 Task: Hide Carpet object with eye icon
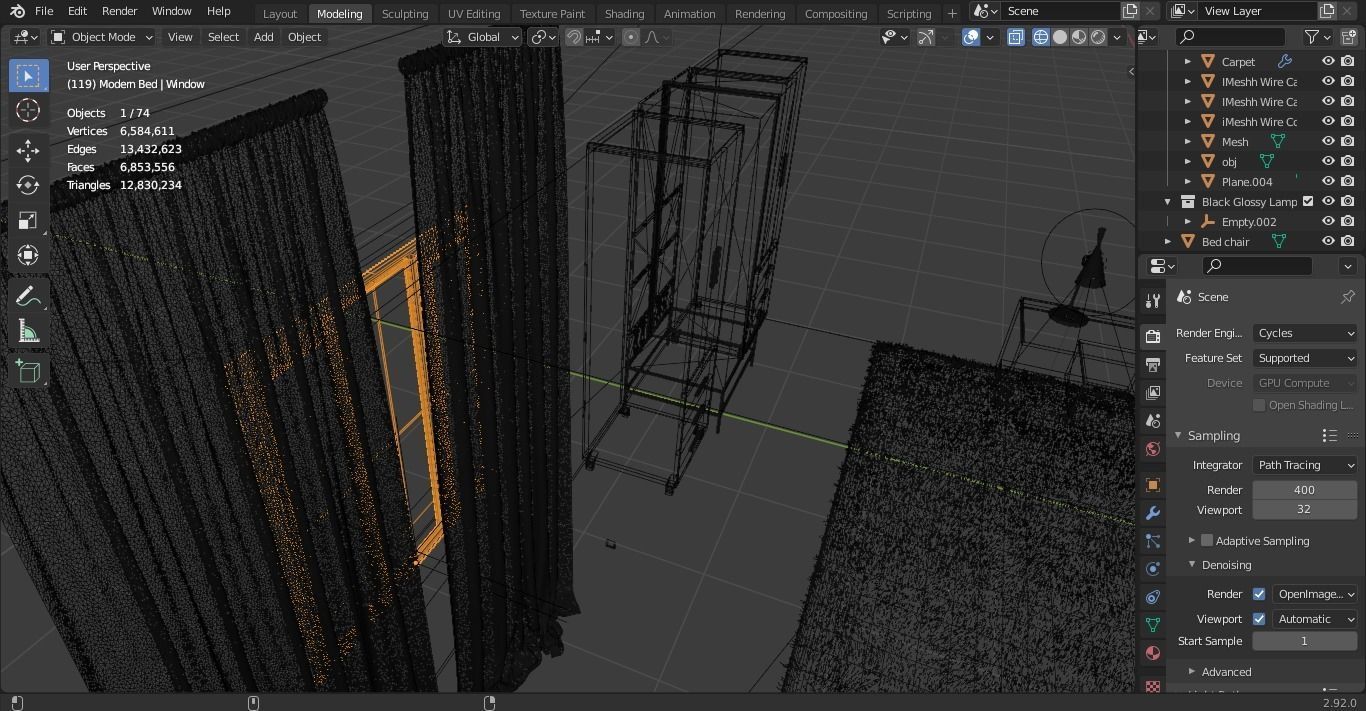coord(1329,61)
